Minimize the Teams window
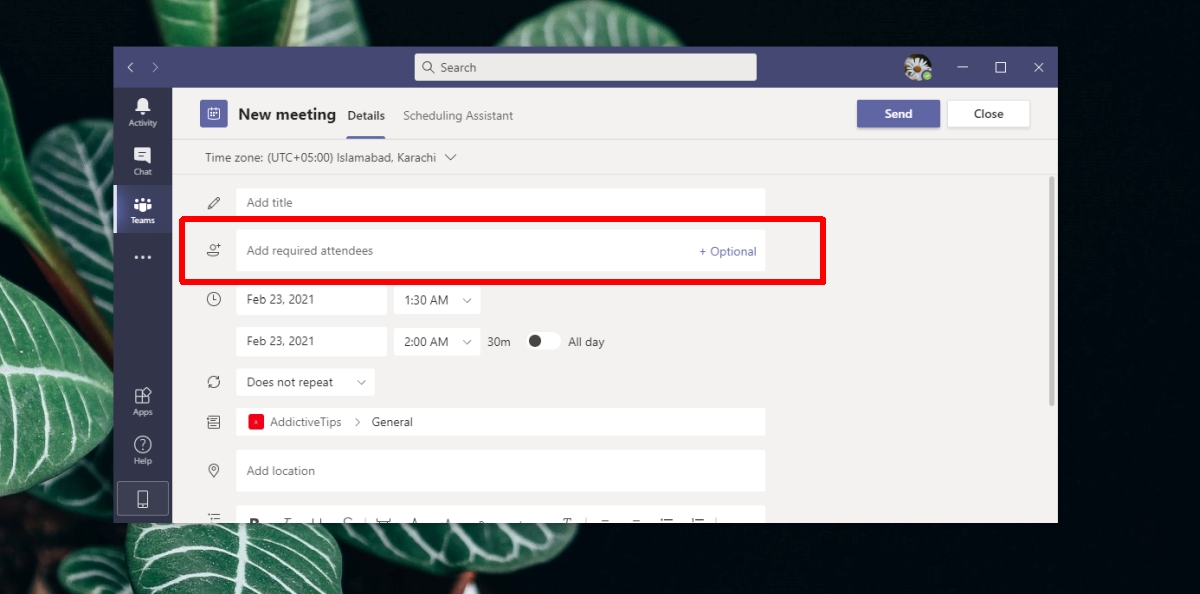This screenshot has height=594, width=1200. click(962, 67)
